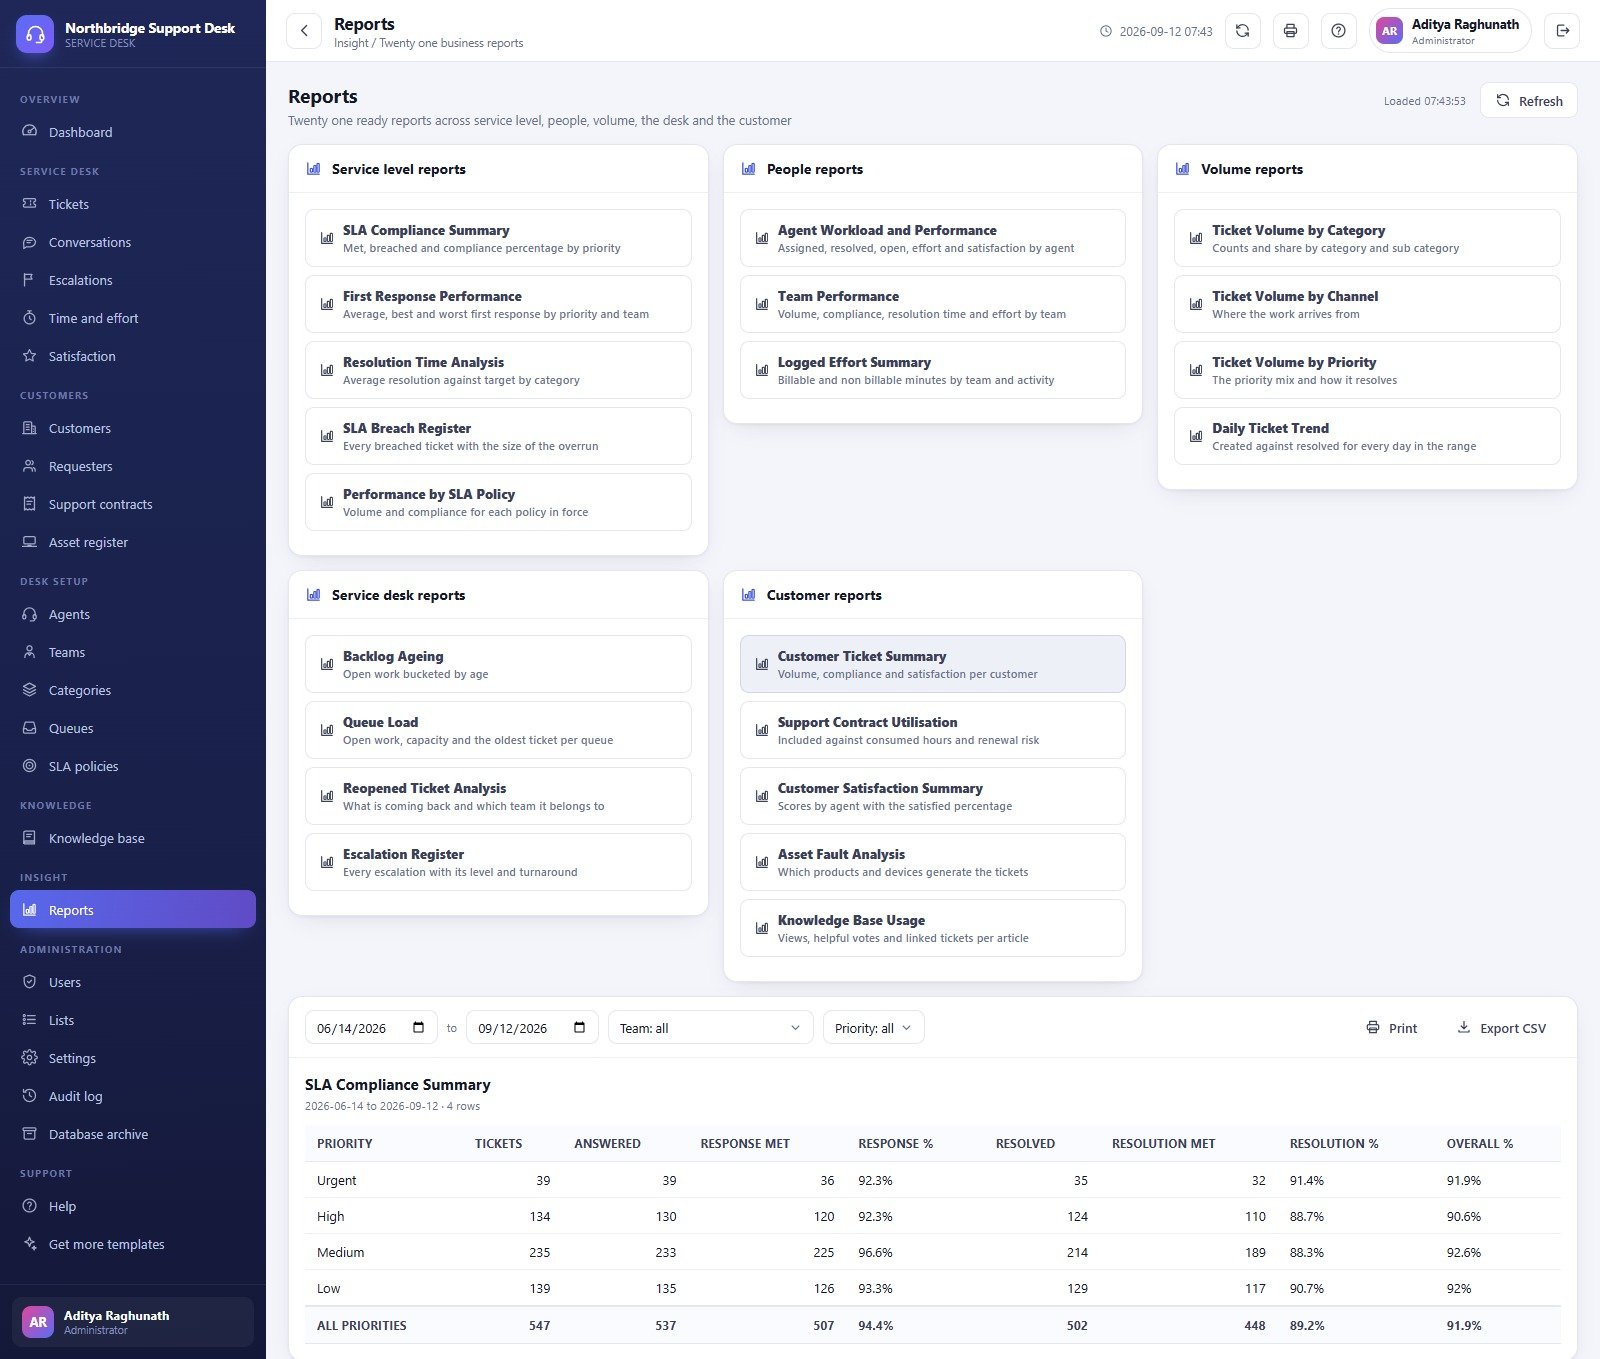Open Tickets in the sidebar

click(x=133, y=204)
